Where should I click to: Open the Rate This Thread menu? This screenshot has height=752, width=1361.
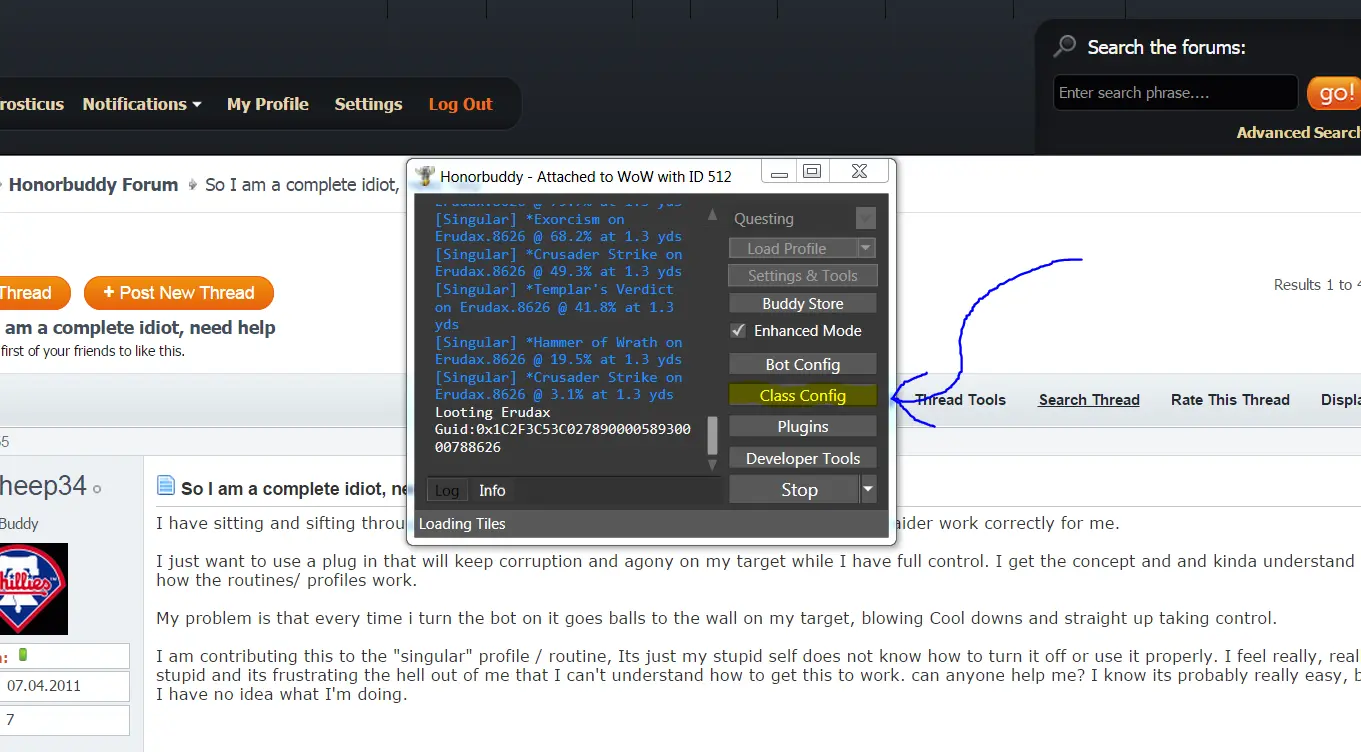click(1230, 399)
